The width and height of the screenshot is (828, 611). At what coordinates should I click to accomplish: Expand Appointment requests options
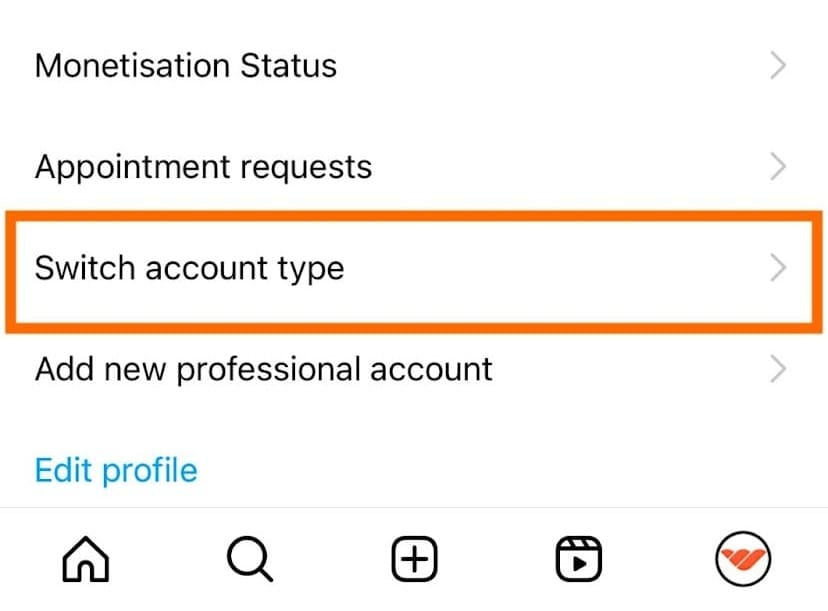[x=779, y=166]
